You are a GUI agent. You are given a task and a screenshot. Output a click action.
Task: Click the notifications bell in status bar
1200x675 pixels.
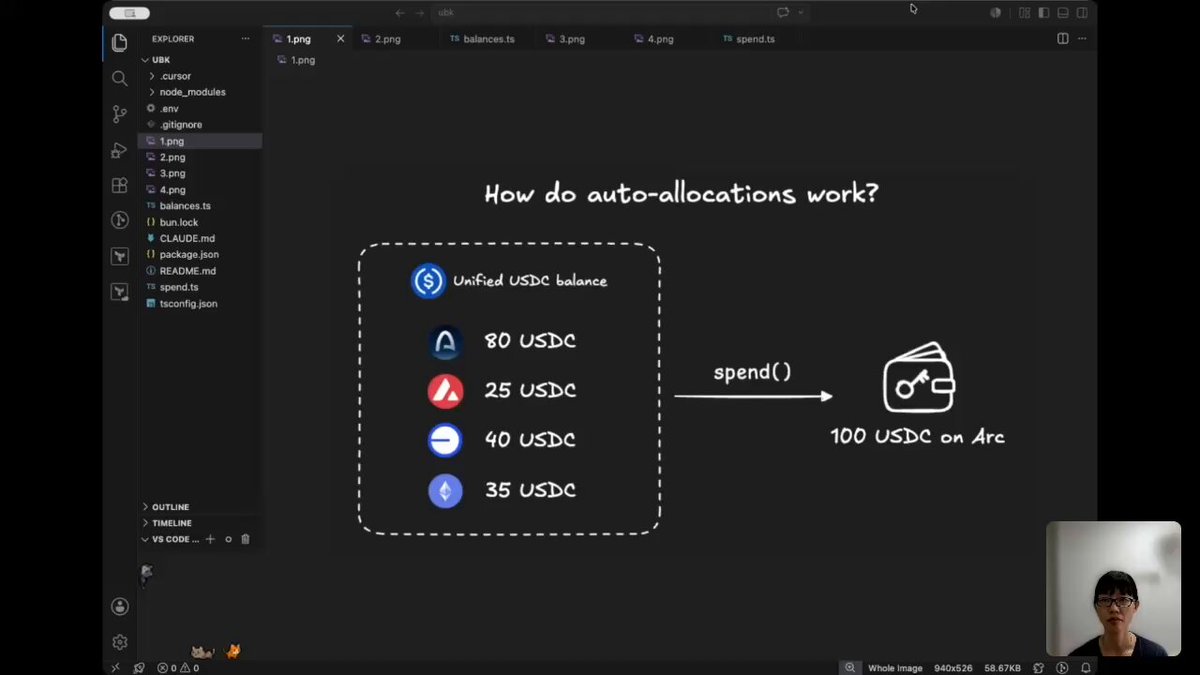[x=1085, y=668]
